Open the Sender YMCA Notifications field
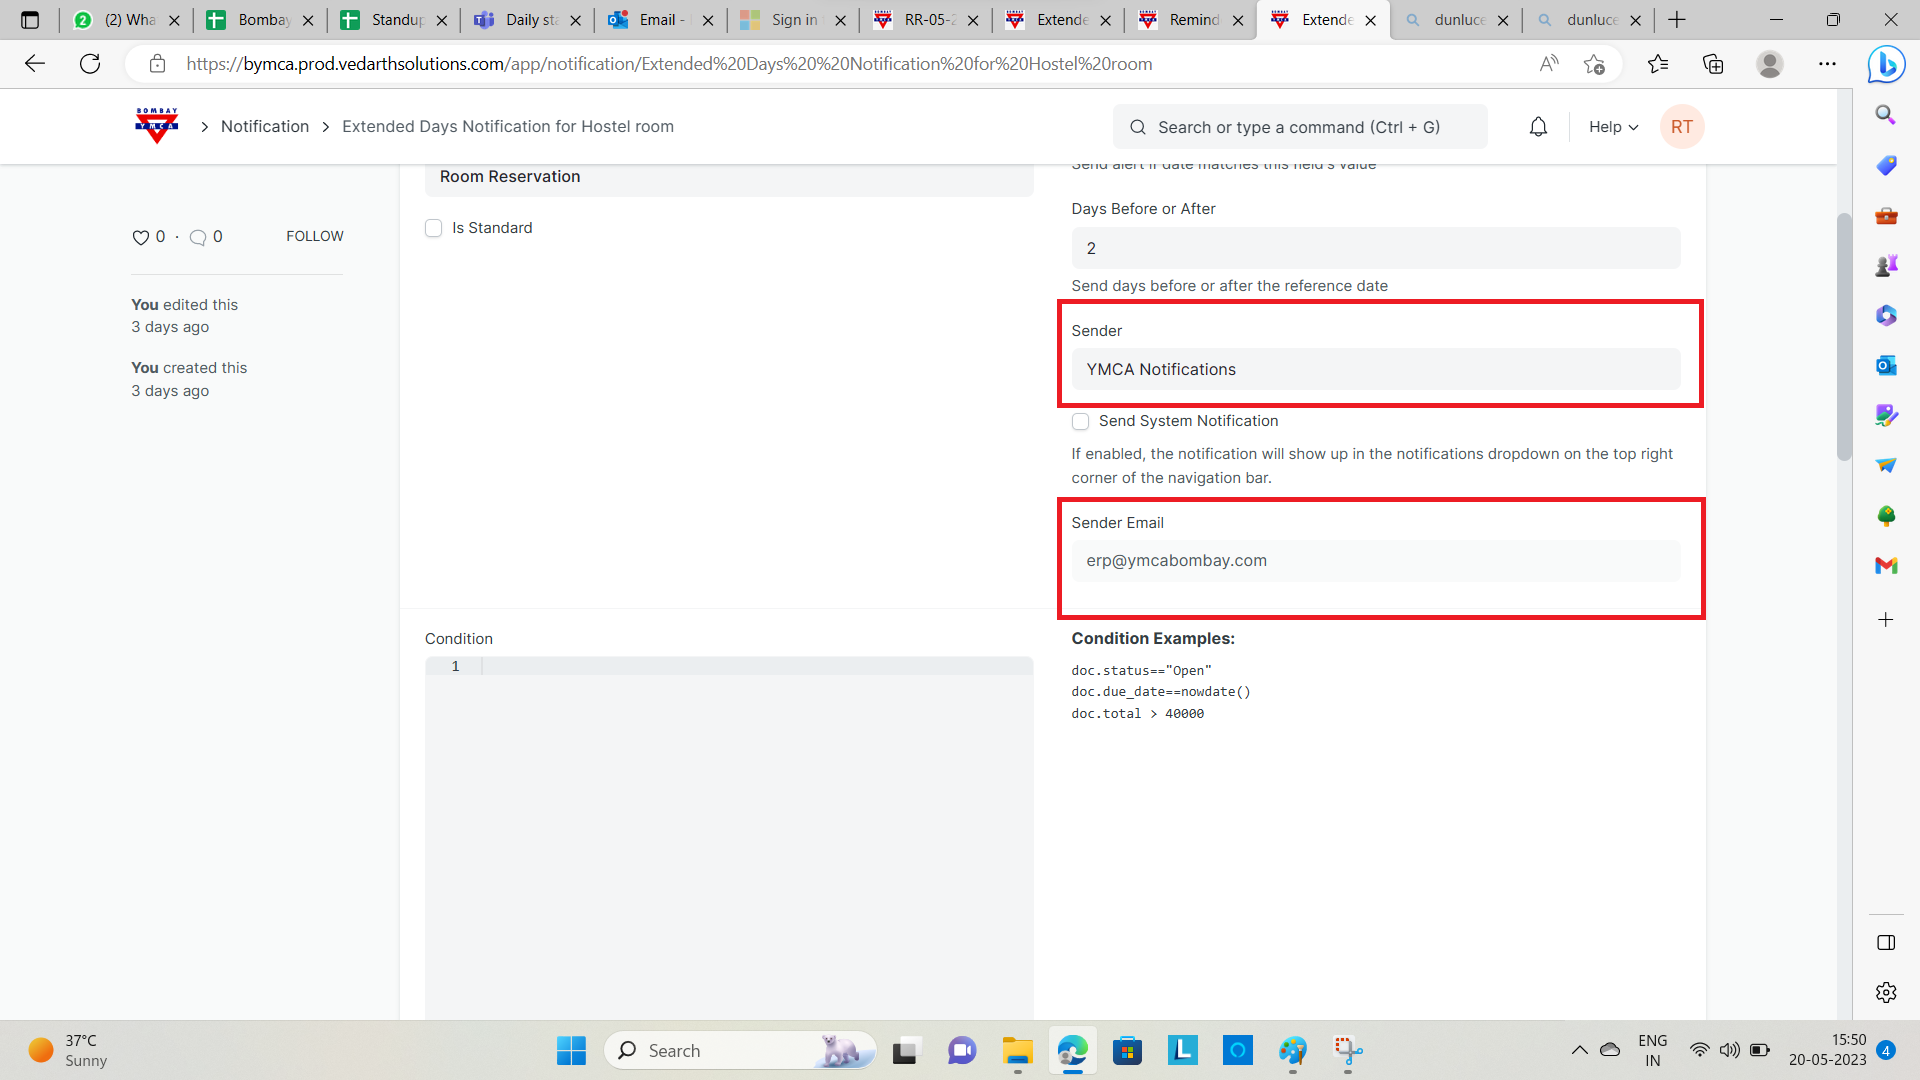This screenshot has width=1920, height=1080. (x=1375, y=369)
